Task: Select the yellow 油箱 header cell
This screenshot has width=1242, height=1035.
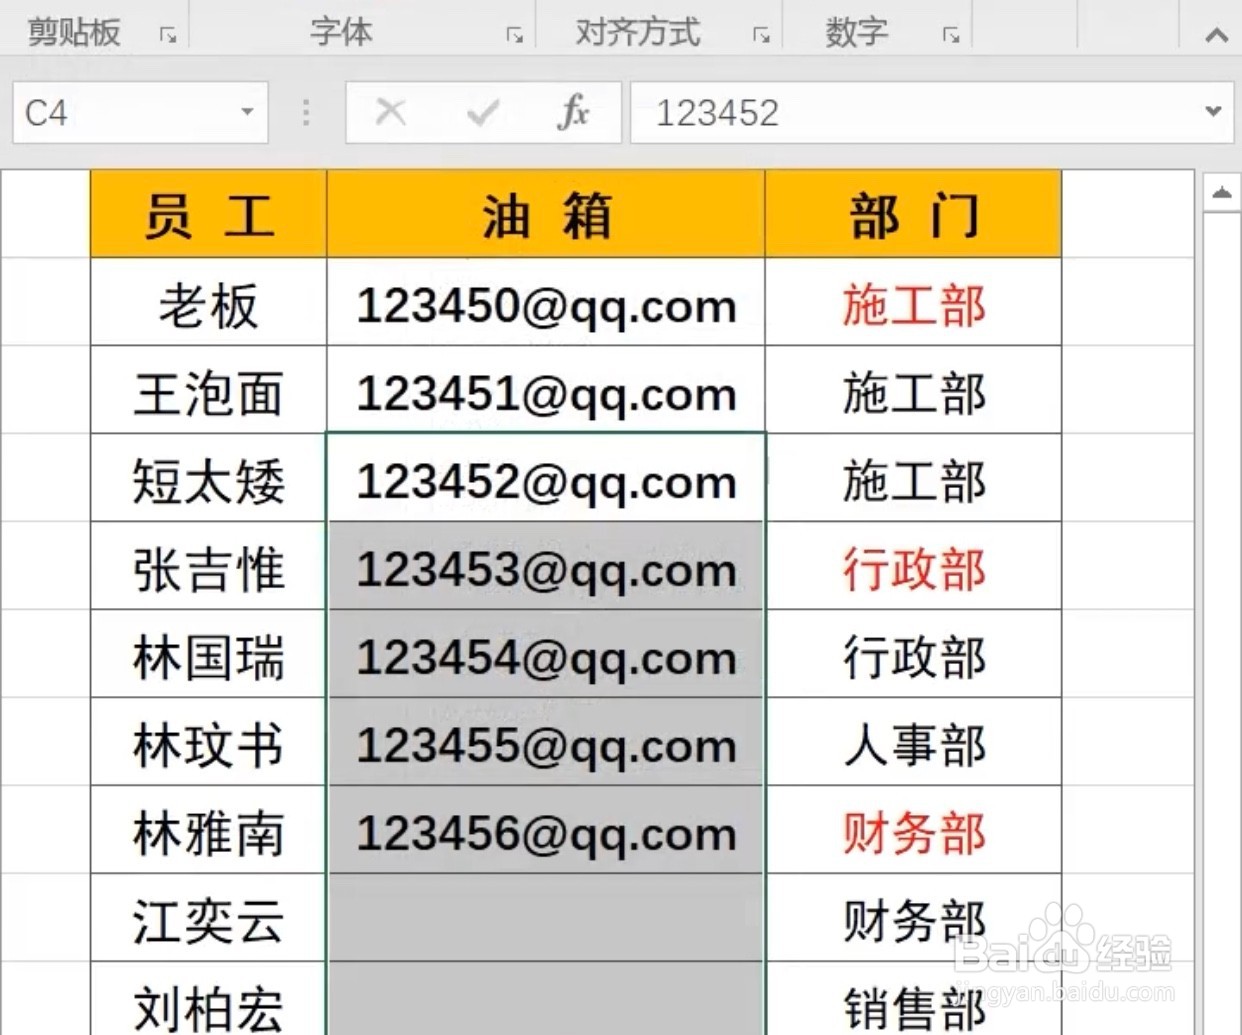Action: coord(545,213)
